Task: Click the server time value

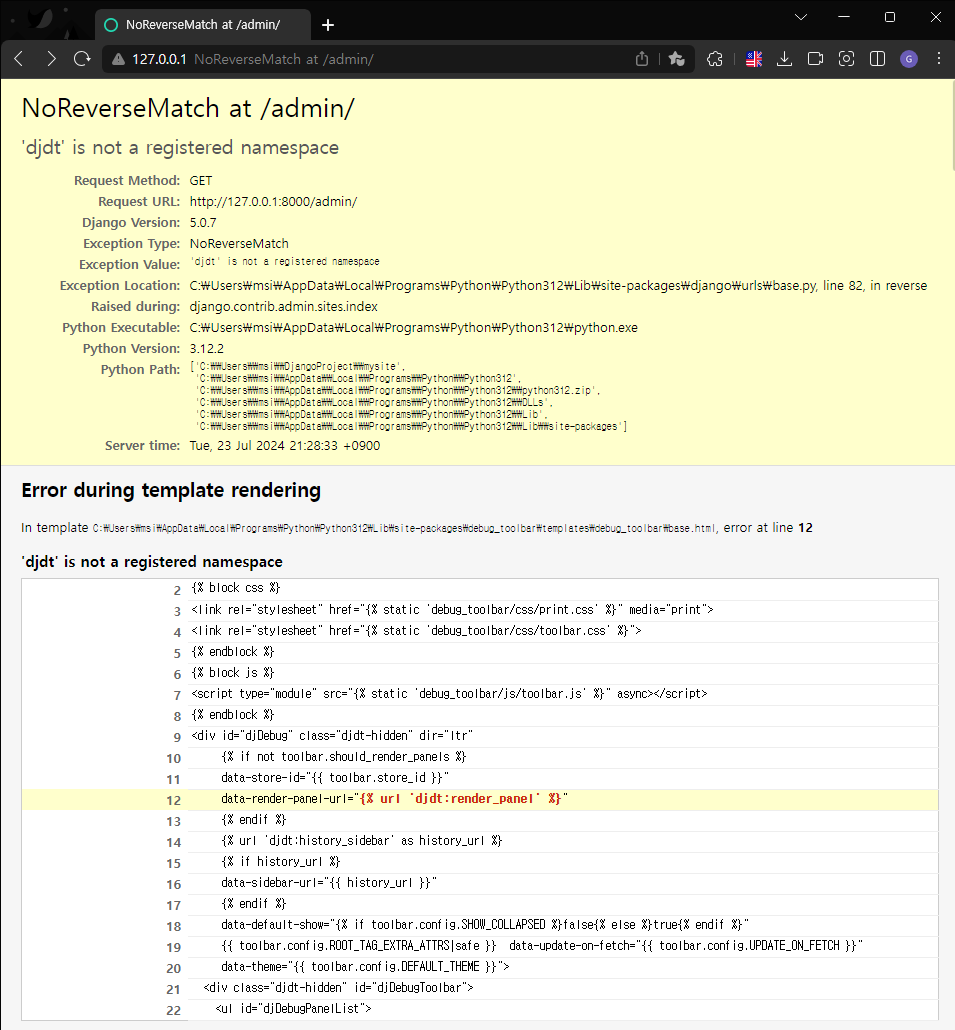Action: (x=285, y=446)
